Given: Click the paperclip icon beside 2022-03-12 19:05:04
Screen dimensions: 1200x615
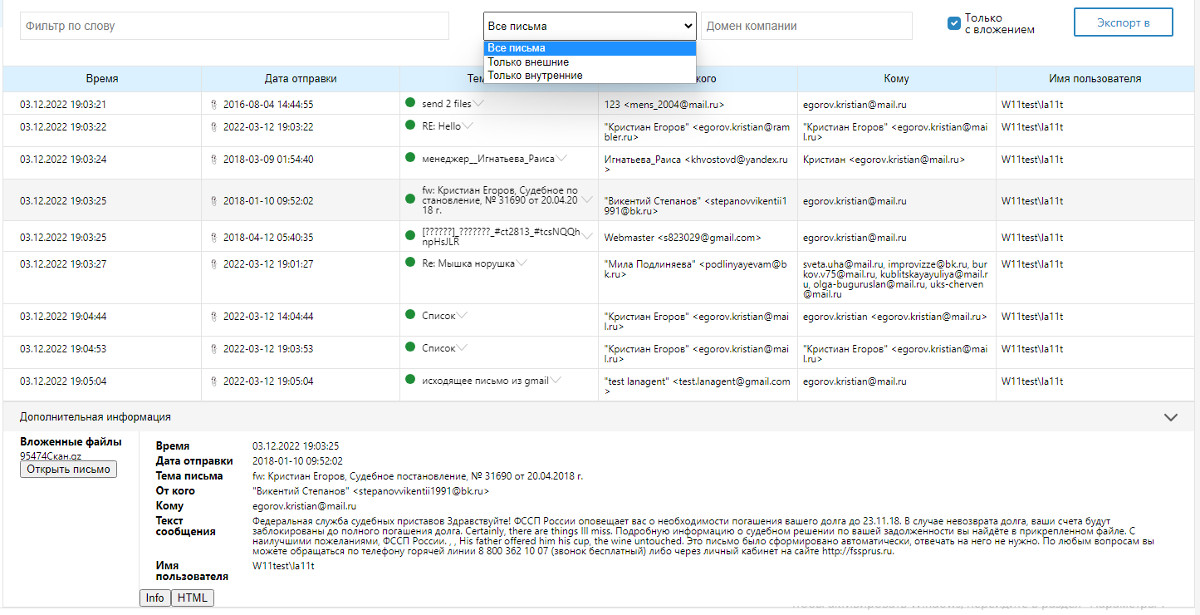Looking at the screenshot, I should click(x=214, y=381).
